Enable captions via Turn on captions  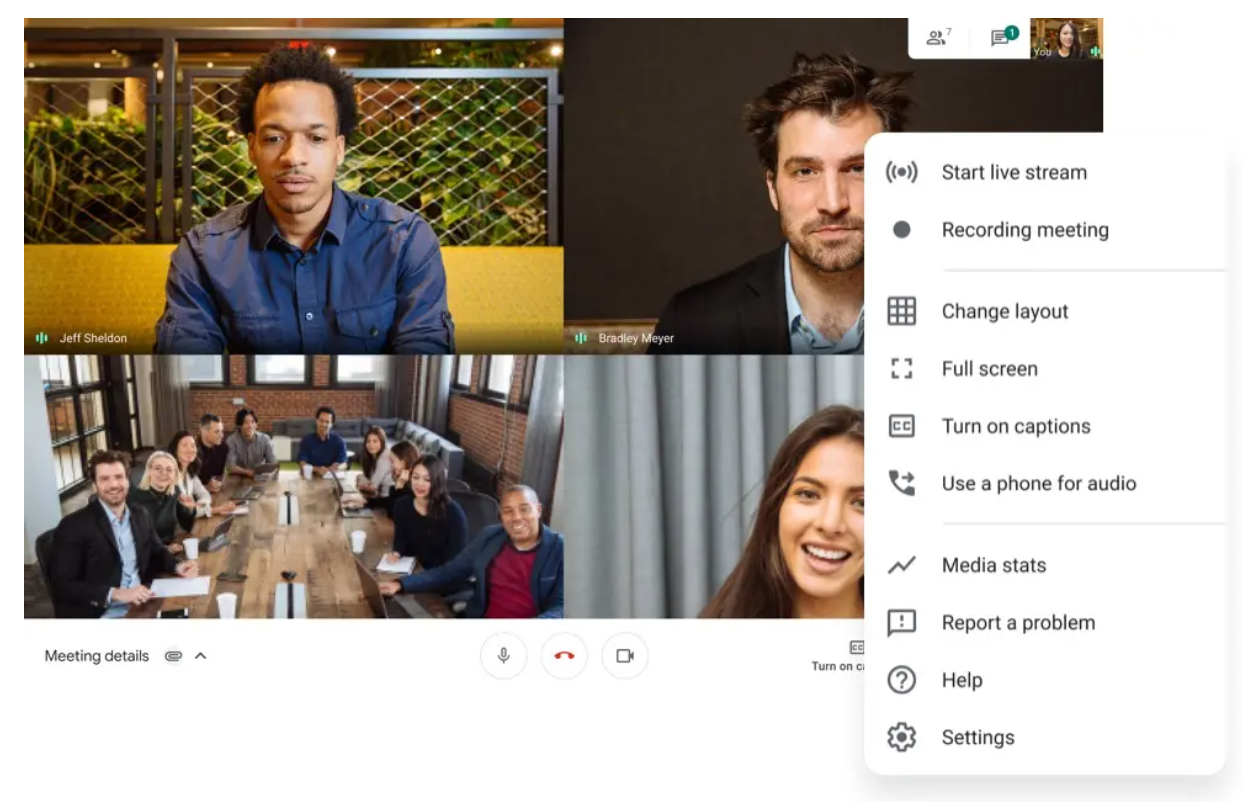point(1015,426)
